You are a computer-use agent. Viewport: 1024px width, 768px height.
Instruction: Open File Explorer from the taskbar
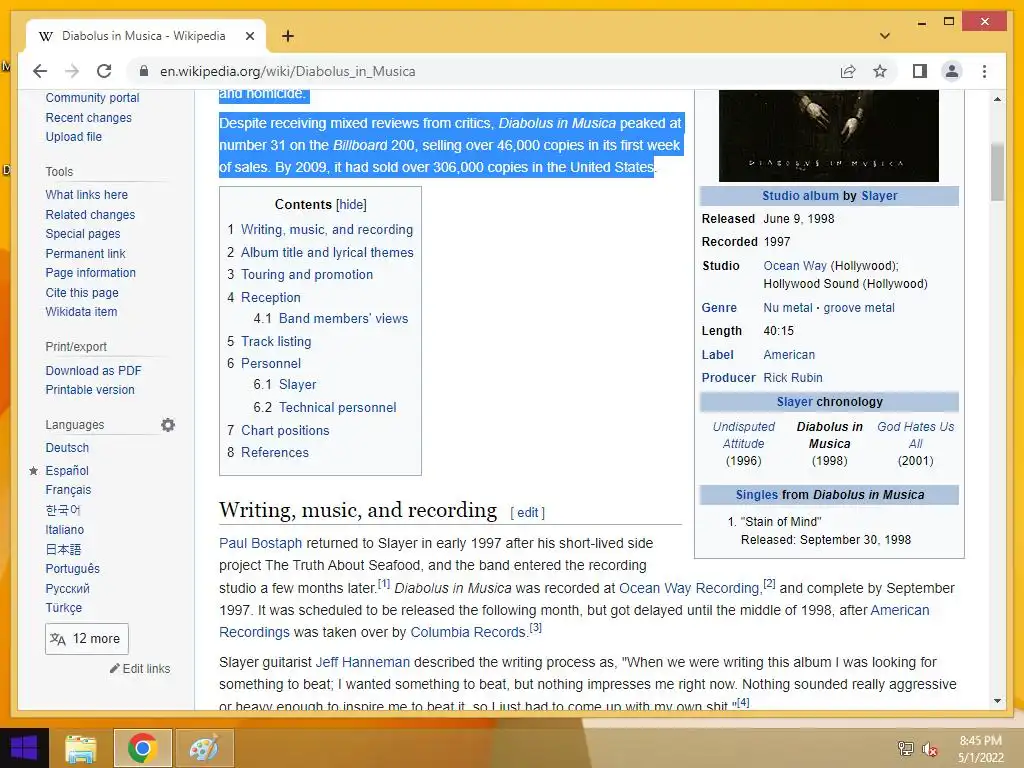click(81, 748)
